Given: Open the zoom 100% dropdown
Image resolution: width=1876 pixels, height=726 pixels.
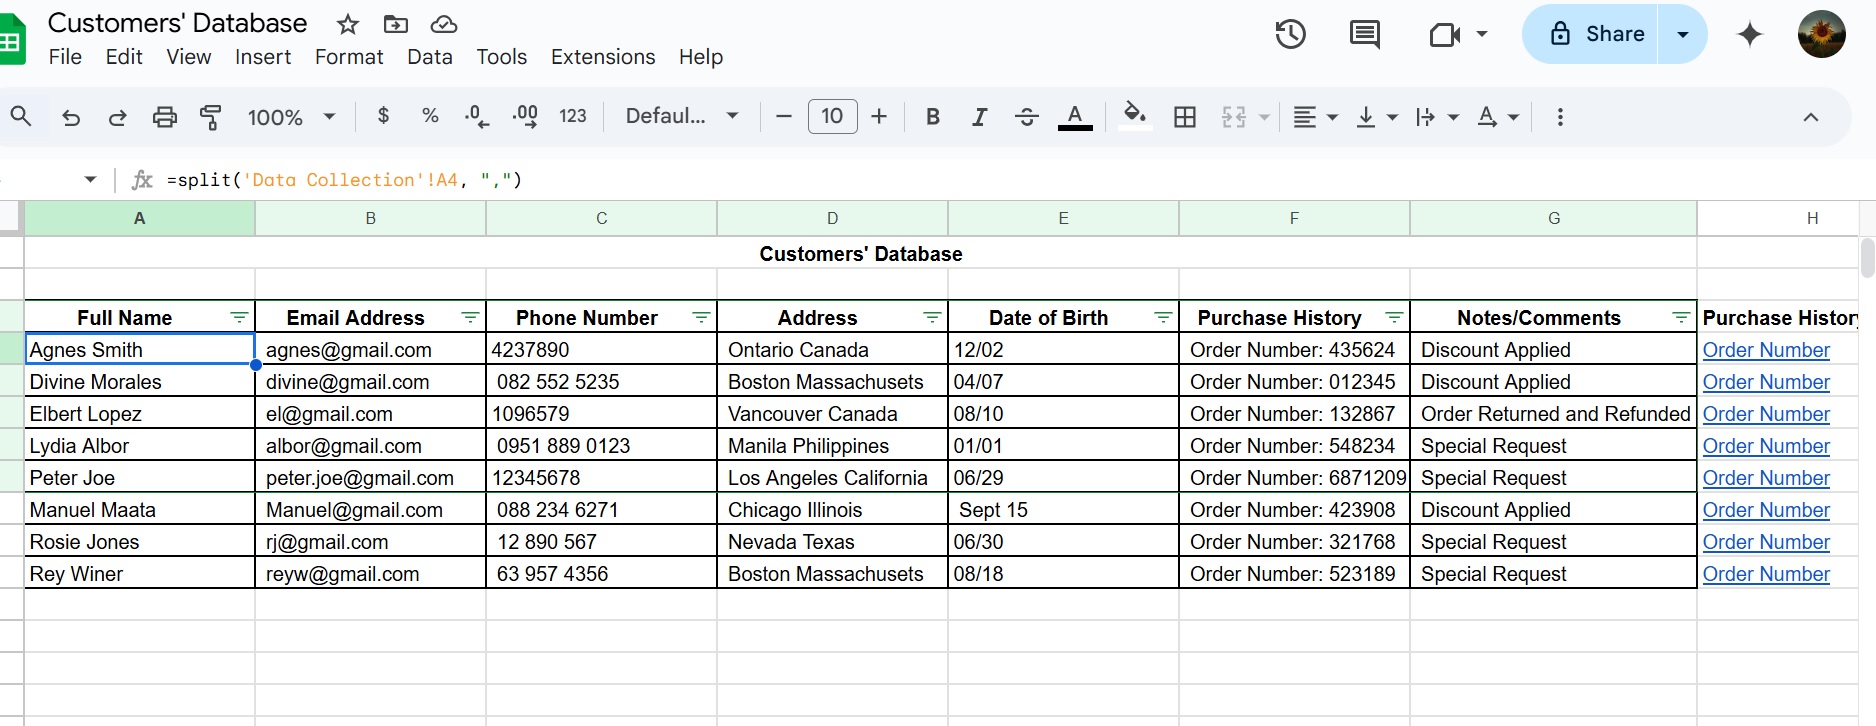Looking at the screenshot, I should click(x=291, y=117).
